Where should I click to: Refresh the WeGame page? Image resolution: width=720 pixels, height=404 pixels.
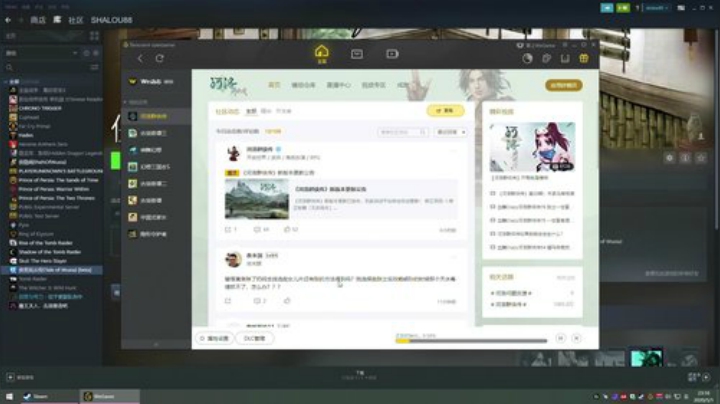pyautogui.click(x=159, y=58)
